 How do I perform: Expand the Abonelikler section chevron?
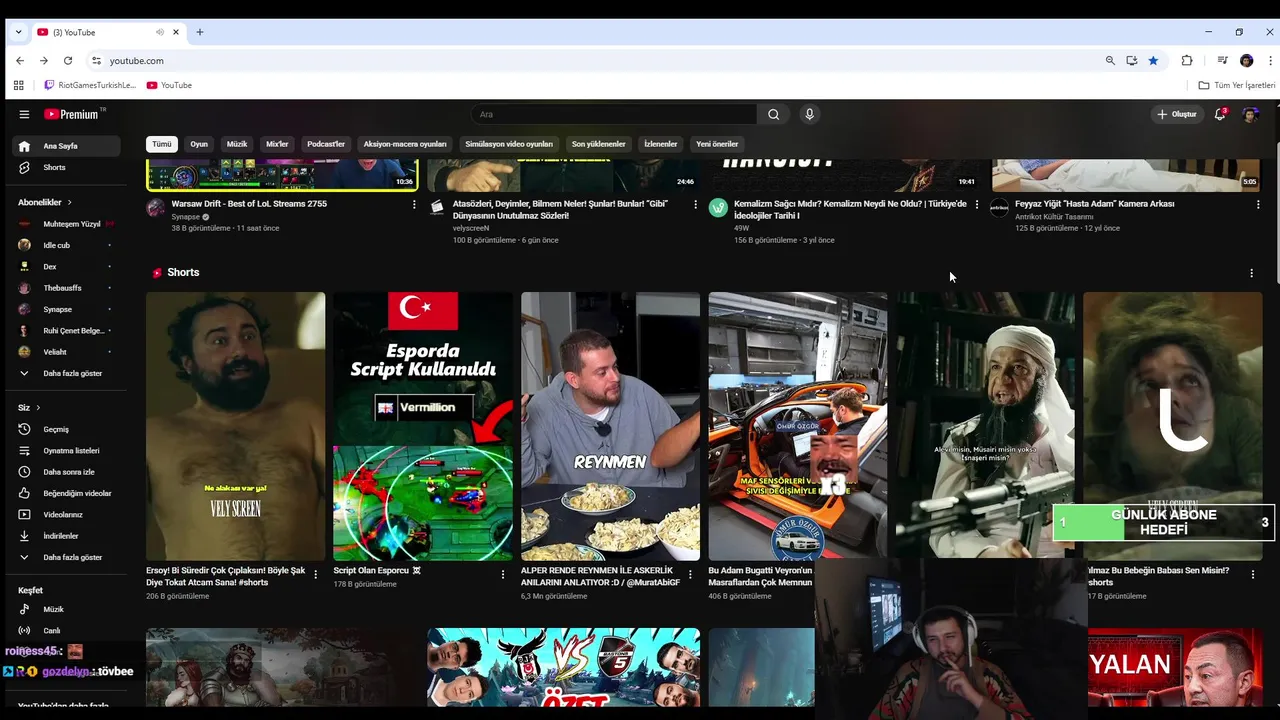point(69,202)
